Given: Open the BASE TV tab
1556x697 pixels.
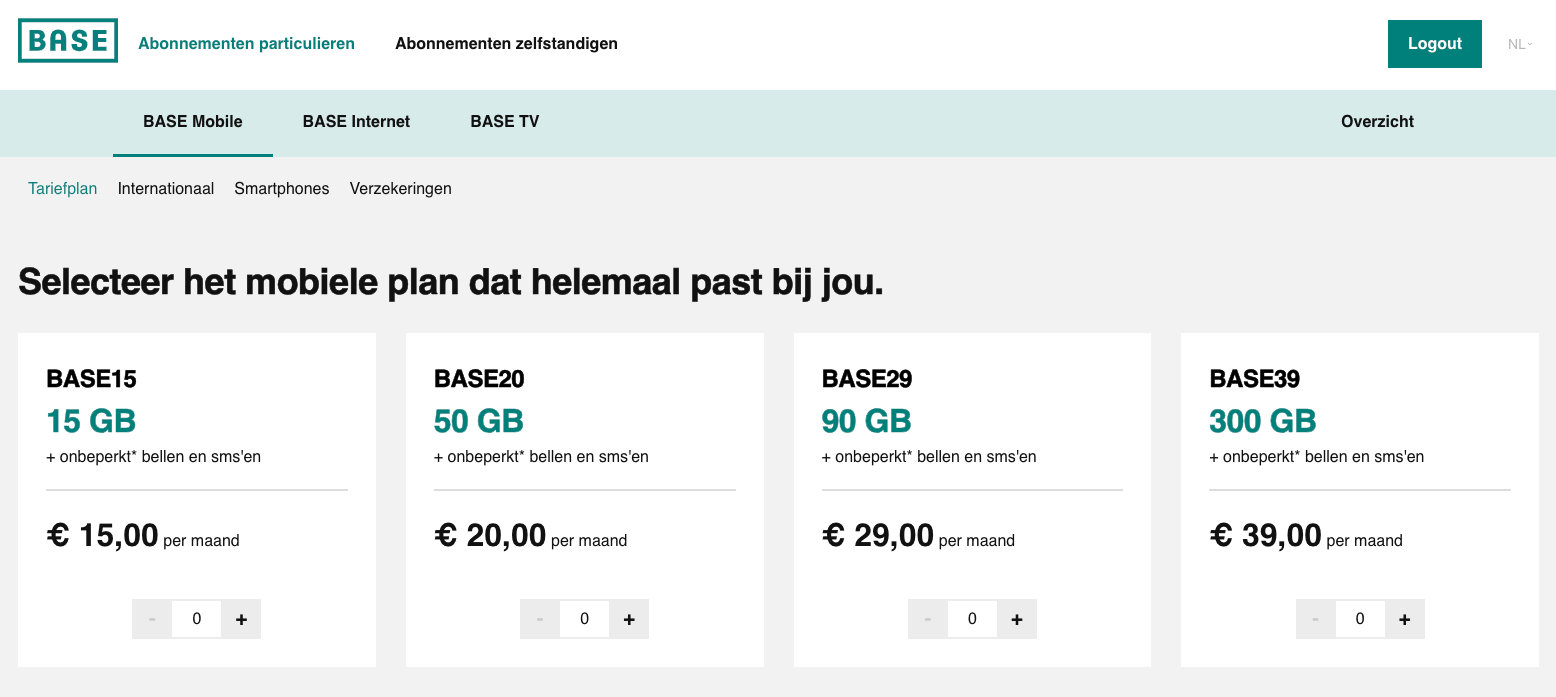Looking at the screenshot, I should [x=505, y=122].
